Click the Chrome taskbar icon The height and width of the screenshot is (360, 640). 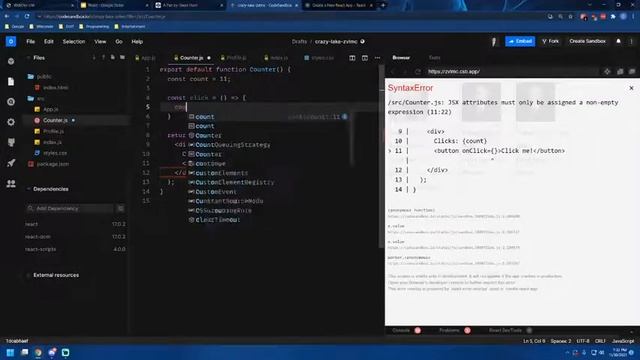pyautogui.click(x=38, y=353)
